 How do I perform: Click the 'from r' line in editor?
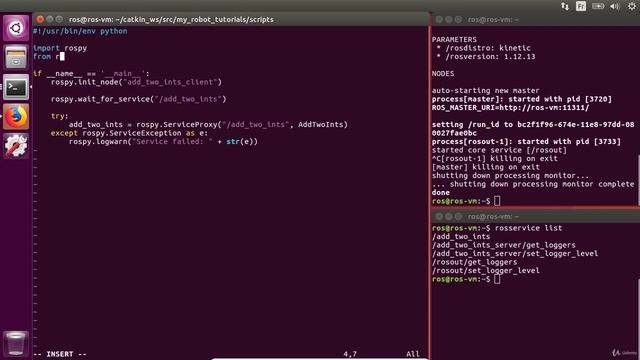click(49, 57)
